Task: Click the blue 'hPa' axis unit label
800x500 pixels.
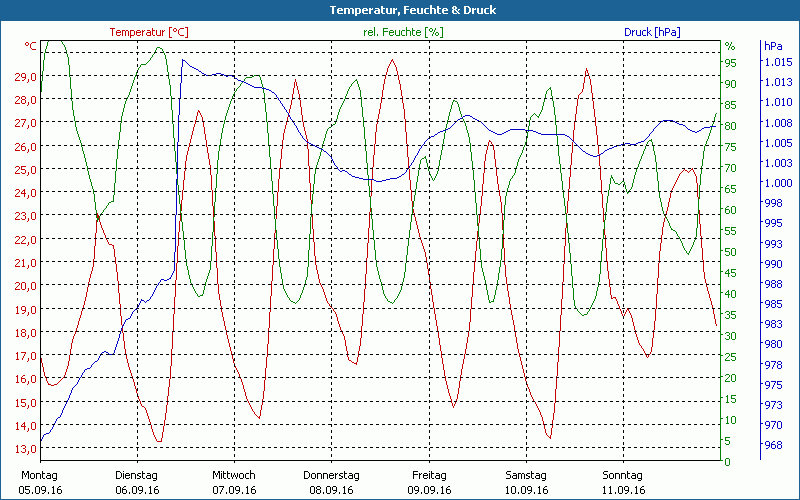Action: (x=773, y=46)
